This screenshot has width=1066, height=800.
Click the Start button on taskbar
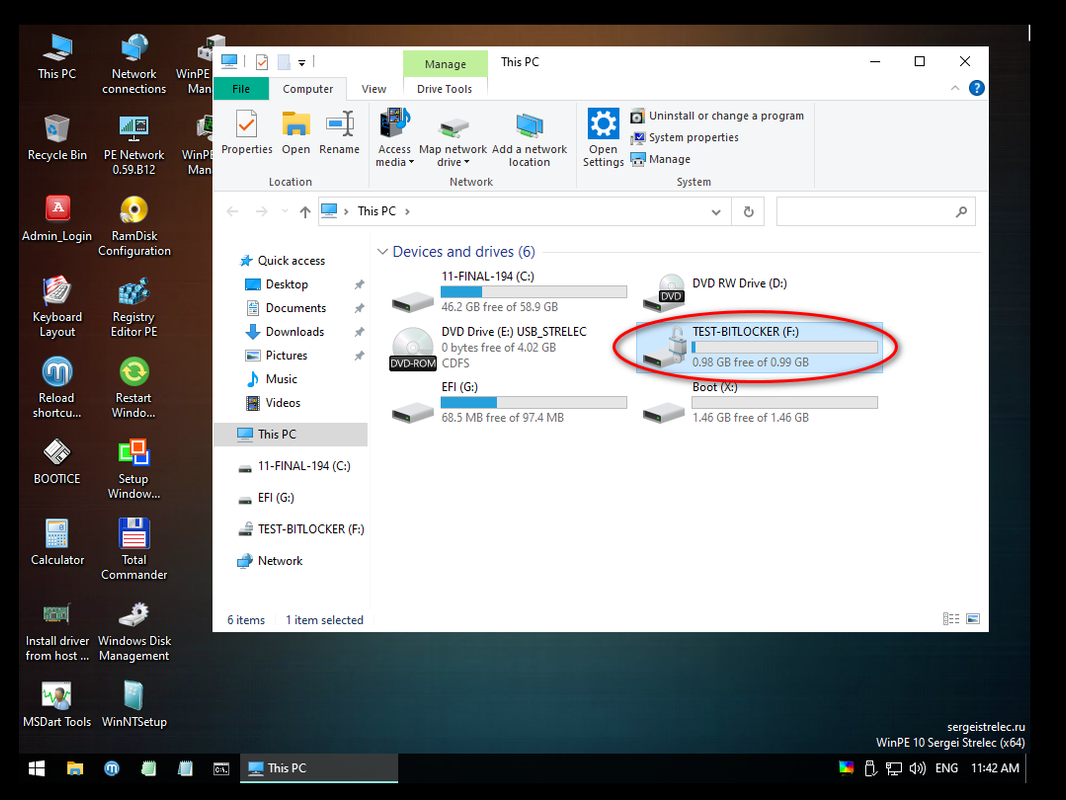pos(37,768)
